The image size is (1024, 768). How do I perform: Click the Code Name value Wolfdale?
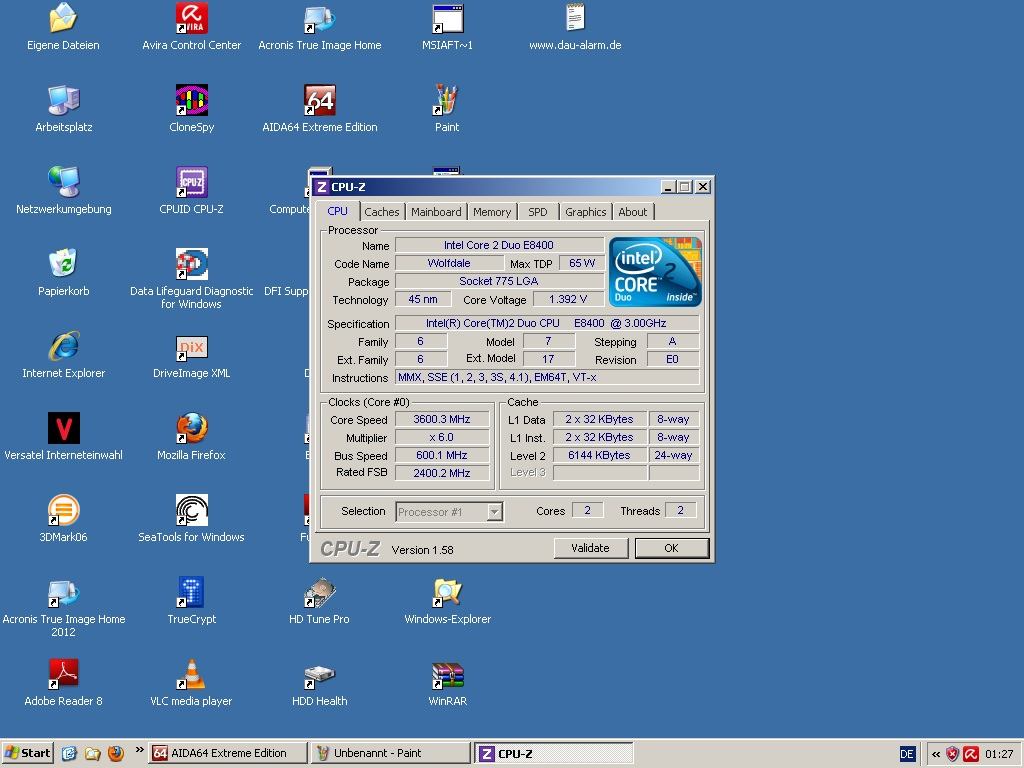449,263
